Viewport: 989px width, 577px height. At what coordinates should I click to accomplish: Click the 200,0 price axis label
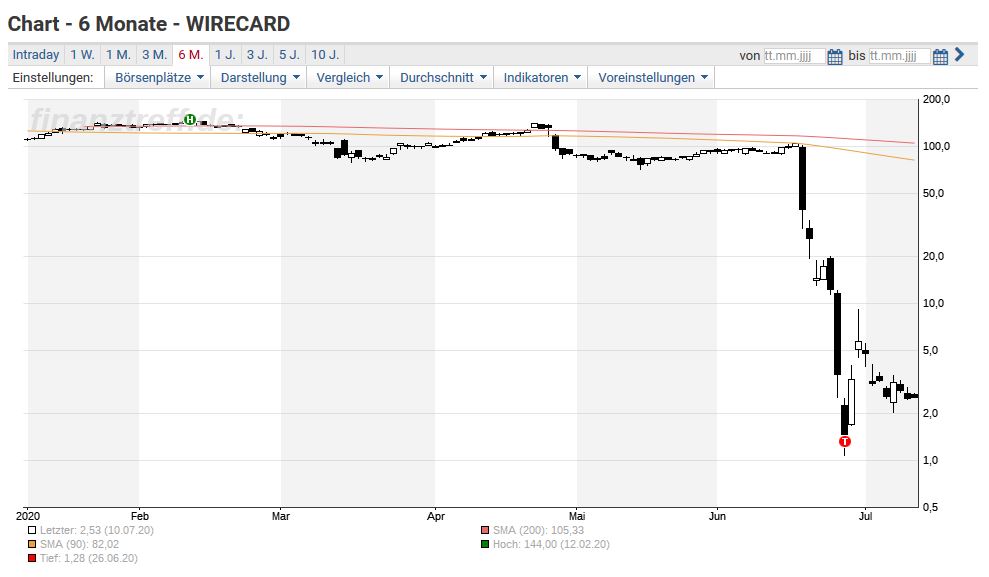click(936, 99)
